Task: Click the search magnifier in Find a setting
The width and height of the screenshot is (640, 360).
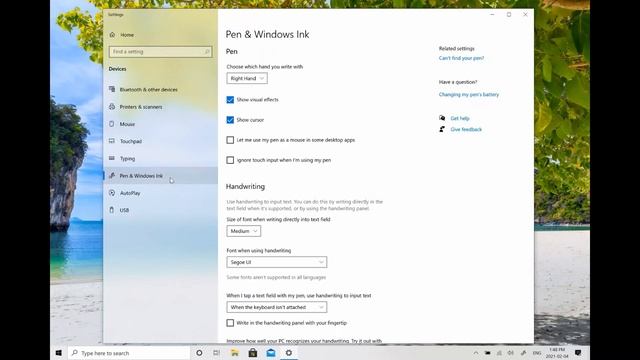Action: (x=207, y=52)
